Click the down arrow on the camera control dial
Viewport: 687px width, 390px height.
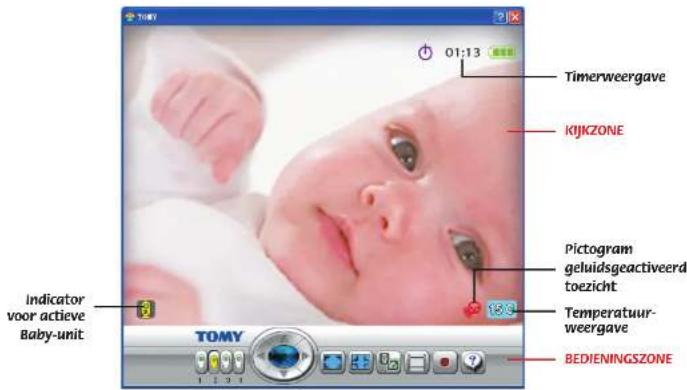pyautogui.click(x=283, y=374)
